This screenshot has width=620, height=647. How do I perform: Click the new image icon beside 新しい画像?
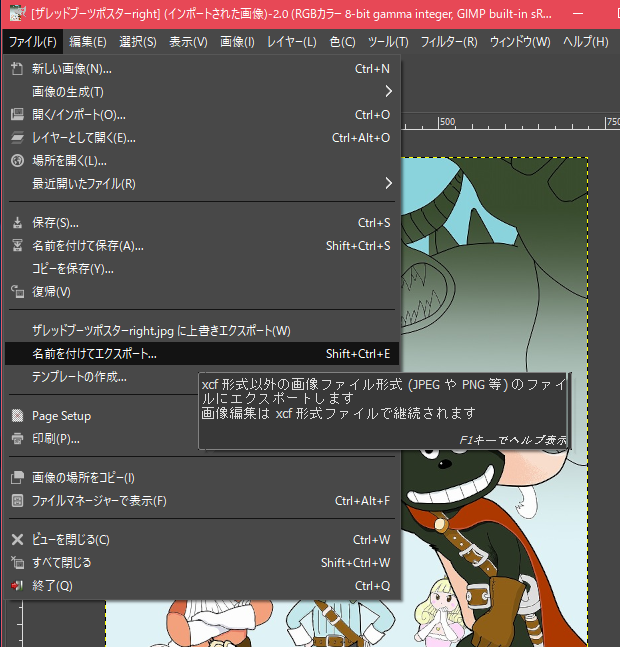tap(17, 68)
